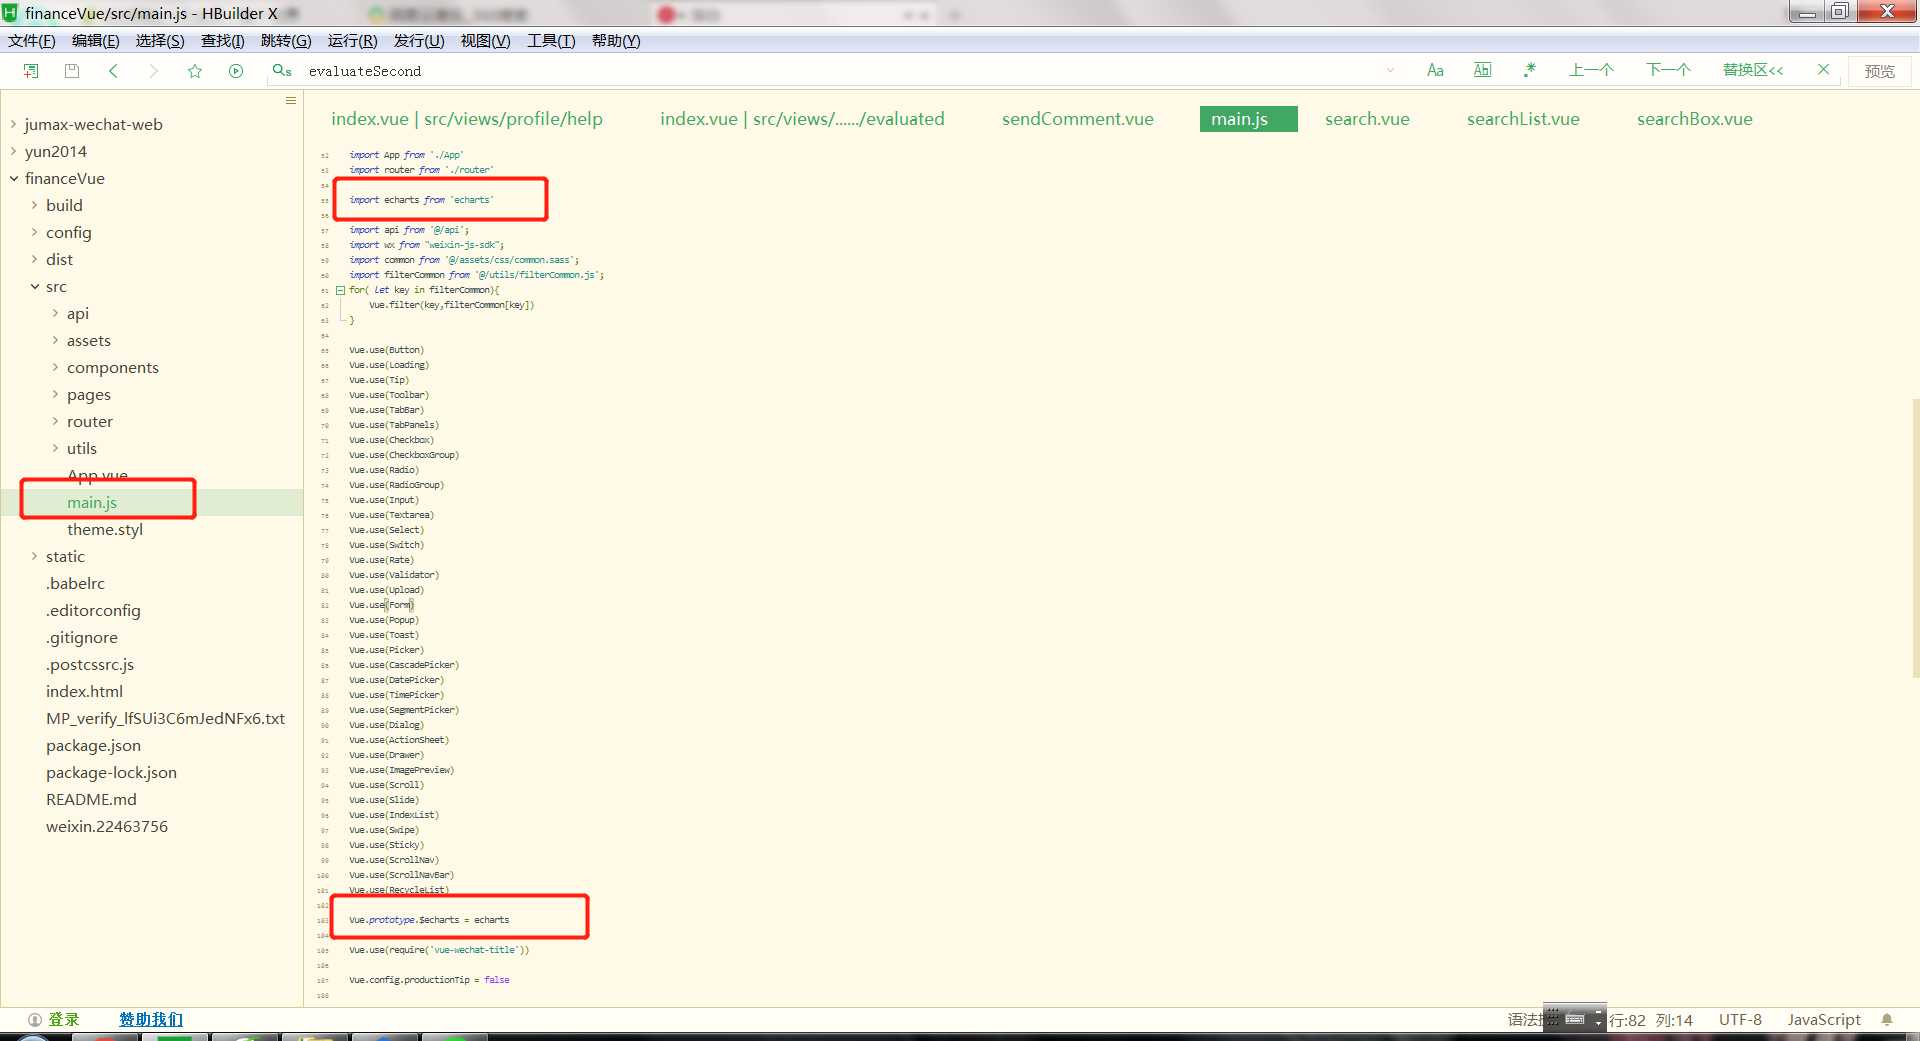
Task: Expand router folder chevron
Action: tap(55, 421)
